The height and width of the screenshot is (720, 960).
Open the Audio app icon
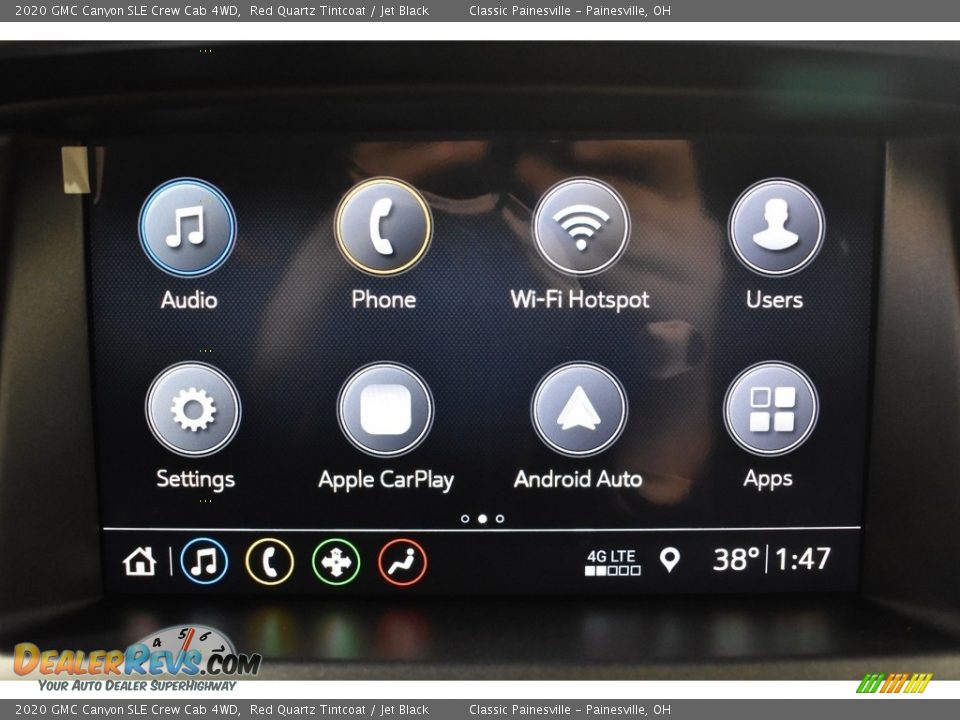(x=187, y=228)
